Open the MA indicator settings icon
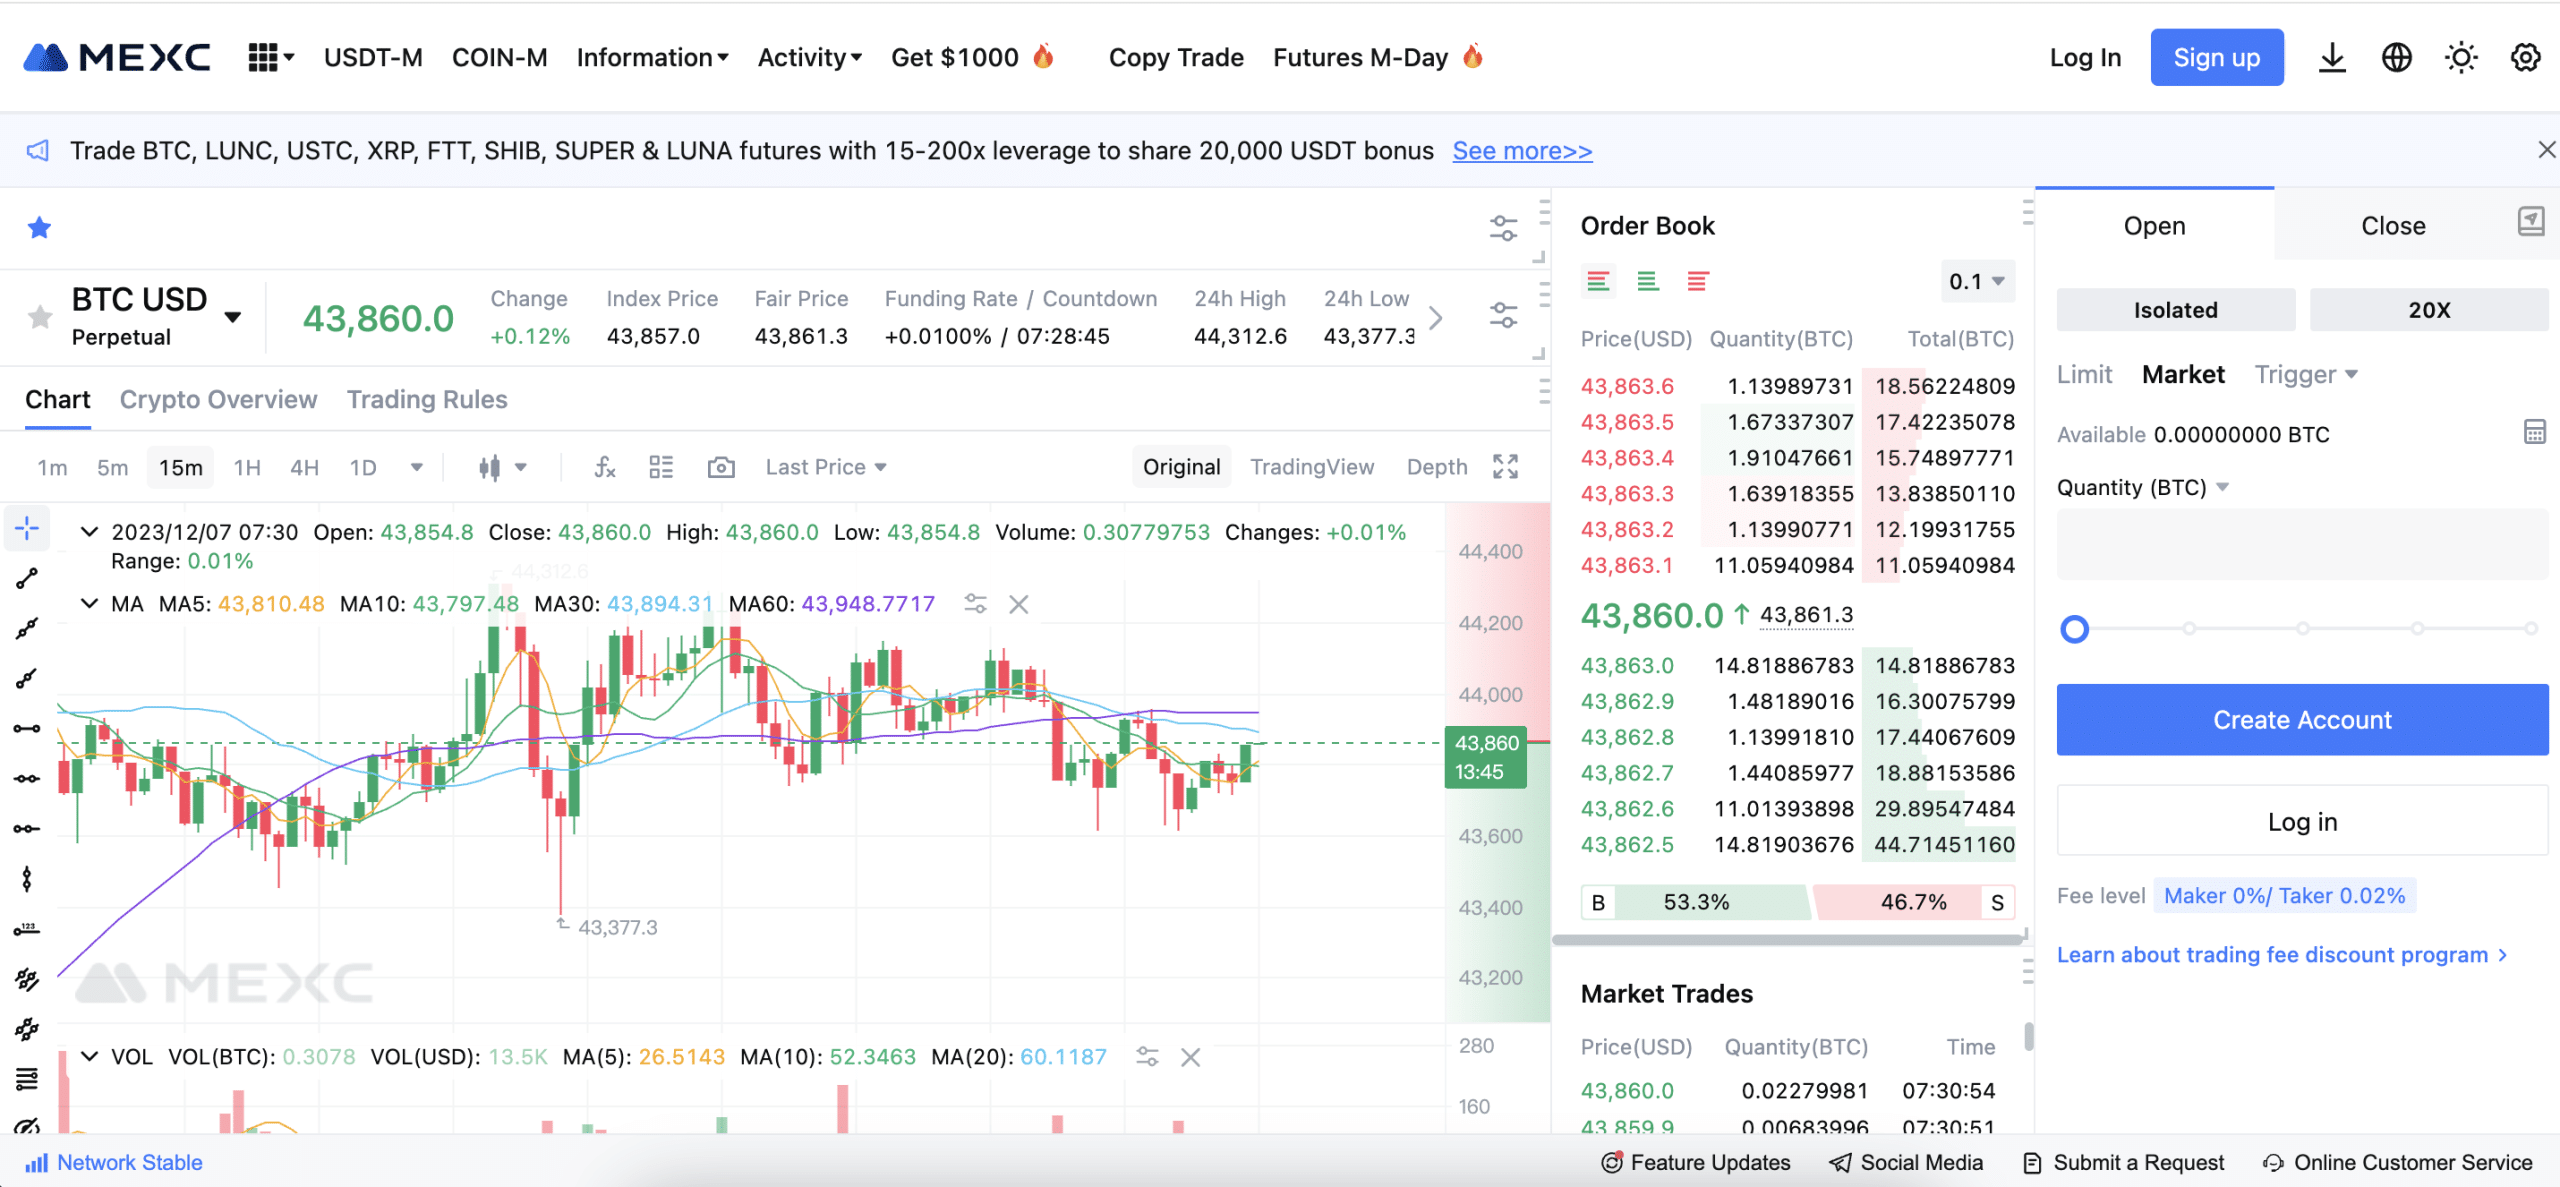2560x1187 pixels. coord(975,604)
